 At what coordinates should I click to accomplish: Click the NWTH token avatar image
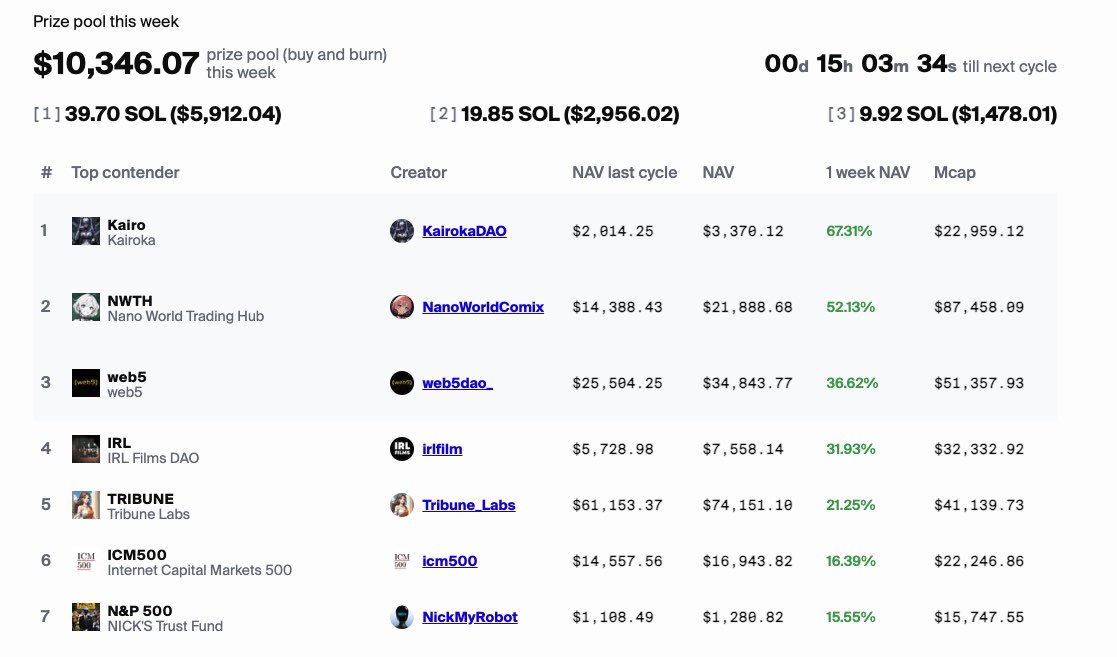pos(85,307)
